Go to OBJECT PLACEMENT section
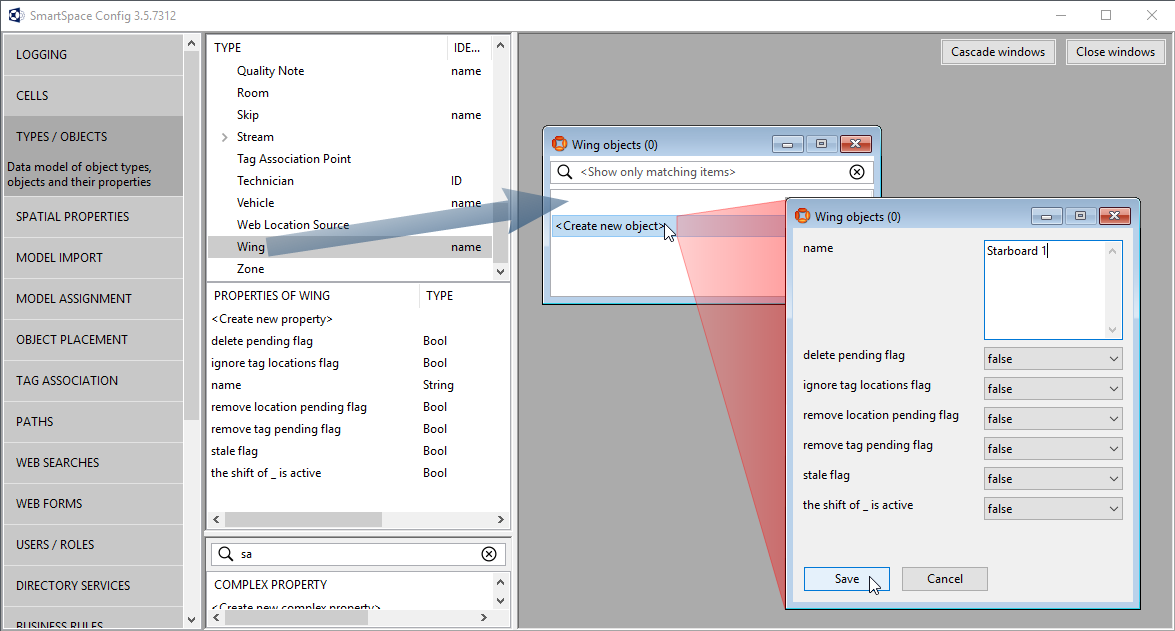 pyautogui.click(x=93, y=339)
